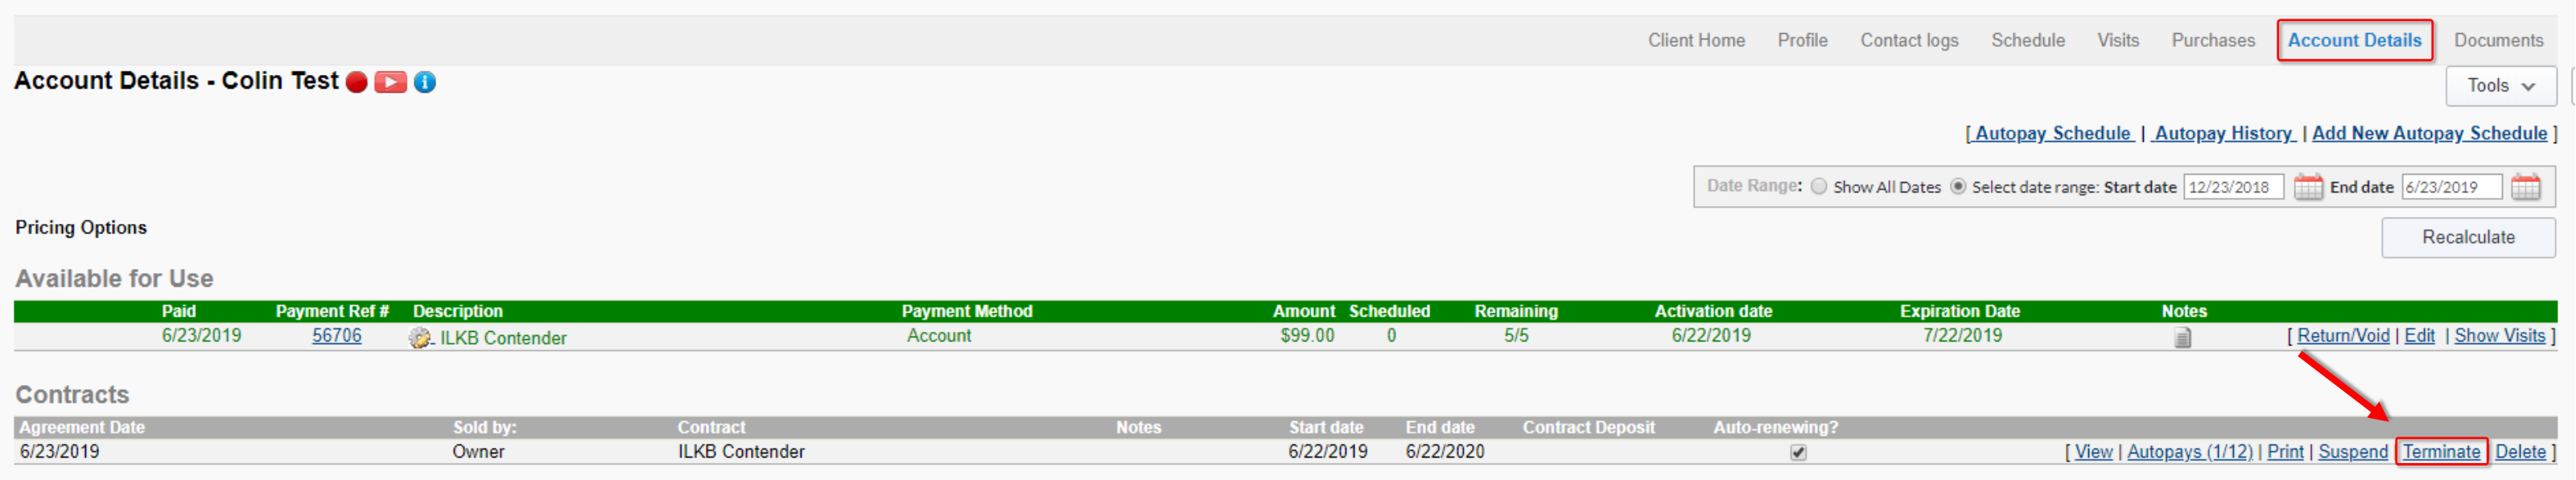Expand the Tools dropdown
This screenshot has height=480, width=2576.
(x=2500, y=86)
